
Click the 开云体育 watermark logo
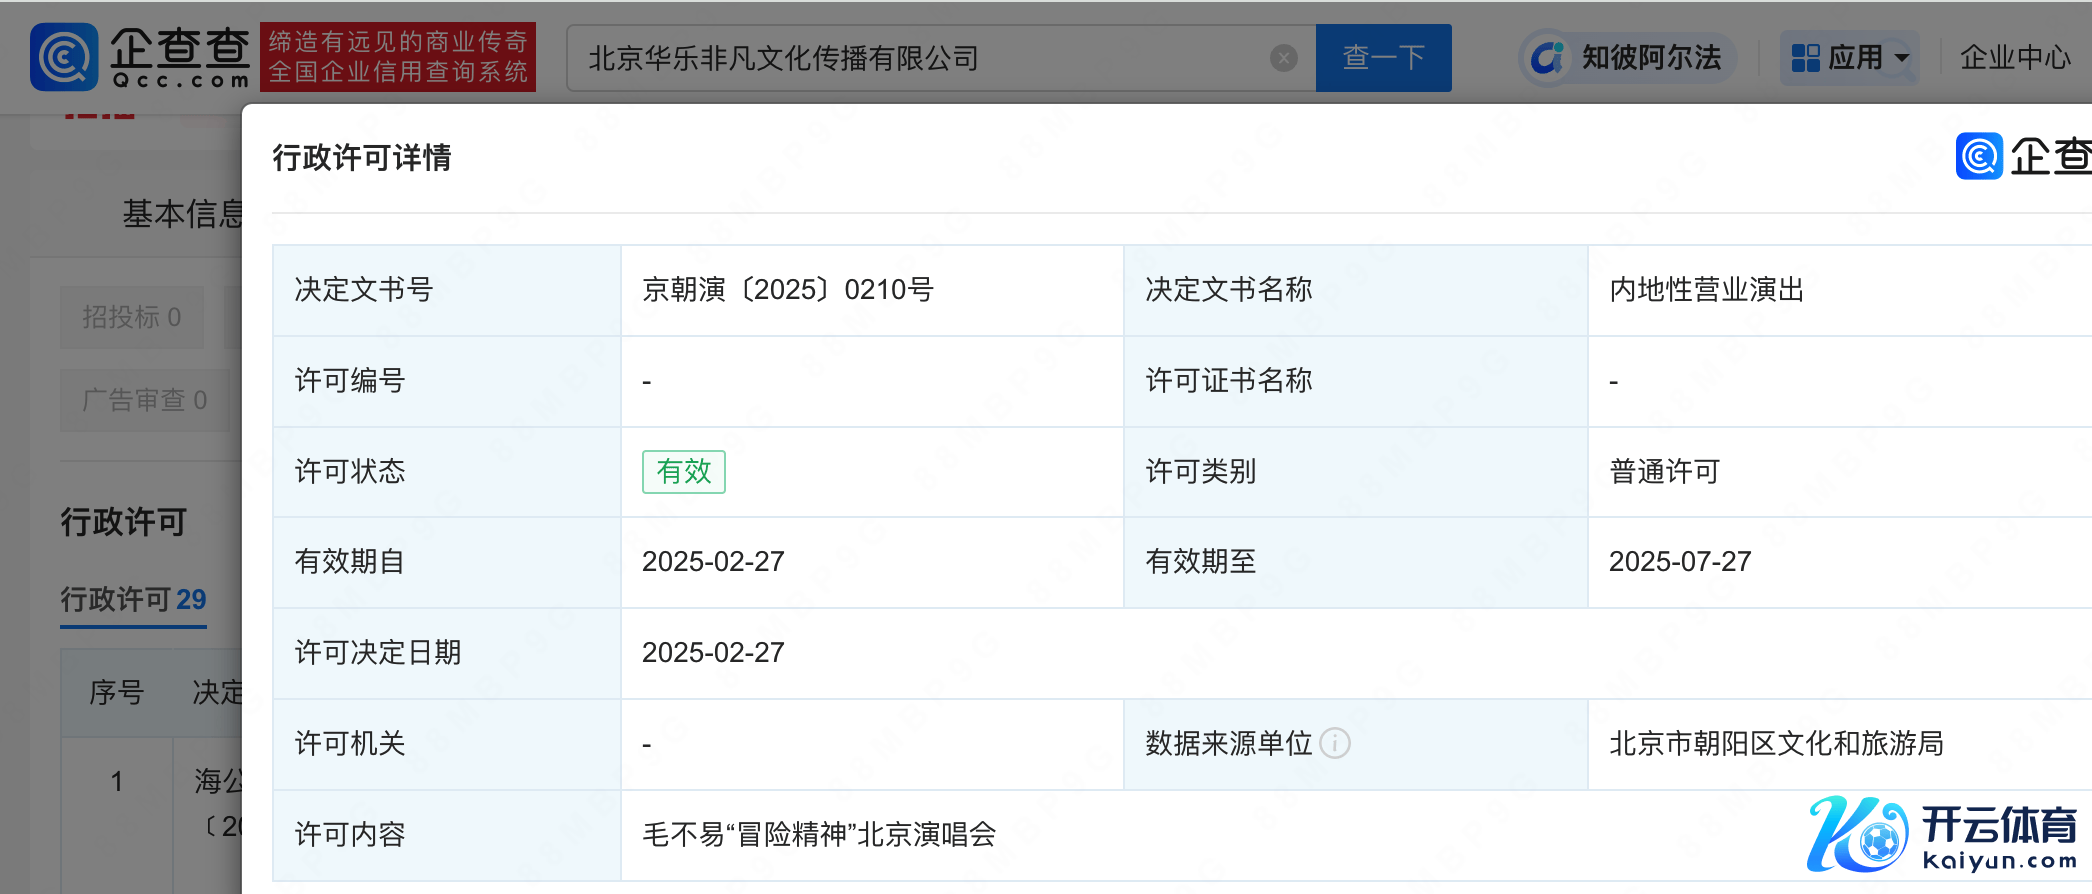1942,834
